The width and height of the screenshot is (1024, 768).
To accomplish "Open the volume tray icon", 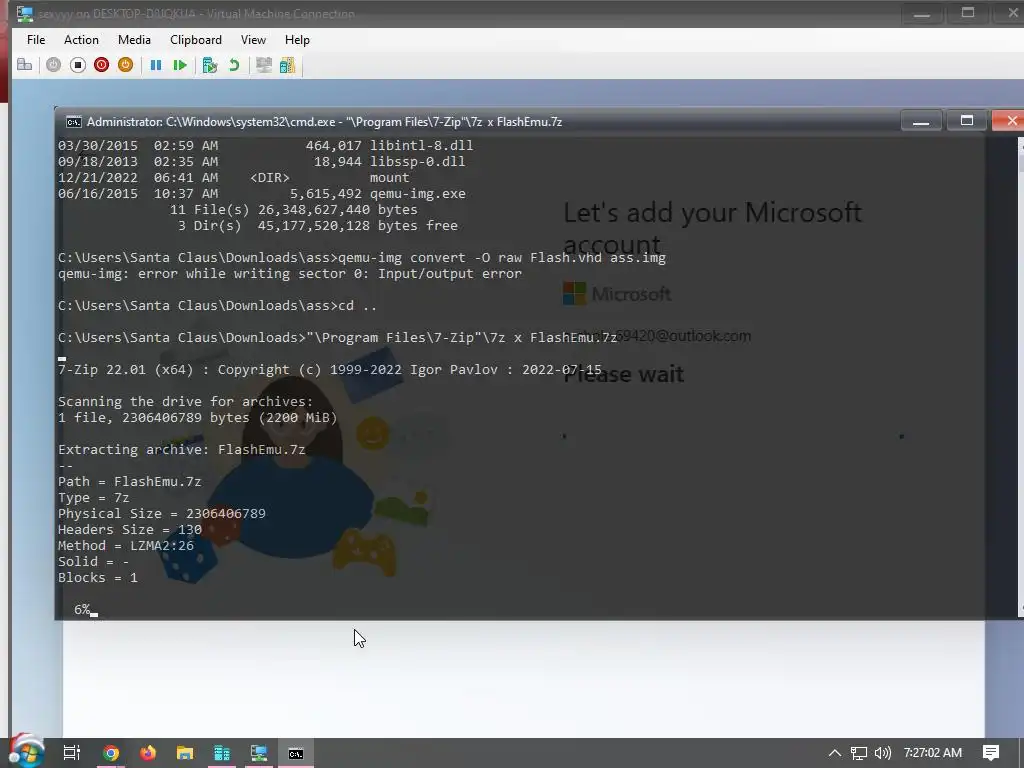I will [x=883, y=753].
